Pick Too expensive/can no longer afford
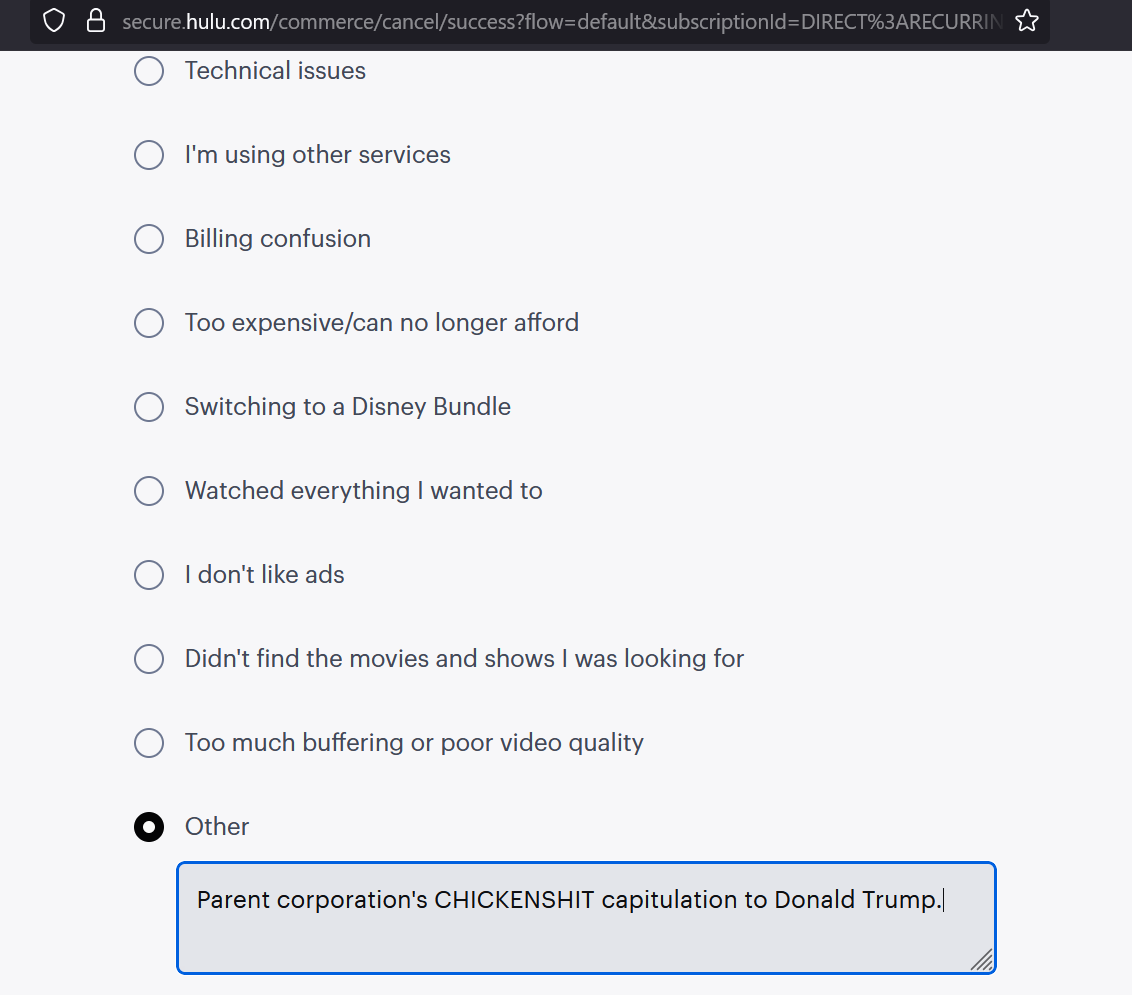Viewport: 1132px width, 995px height. 149,323
